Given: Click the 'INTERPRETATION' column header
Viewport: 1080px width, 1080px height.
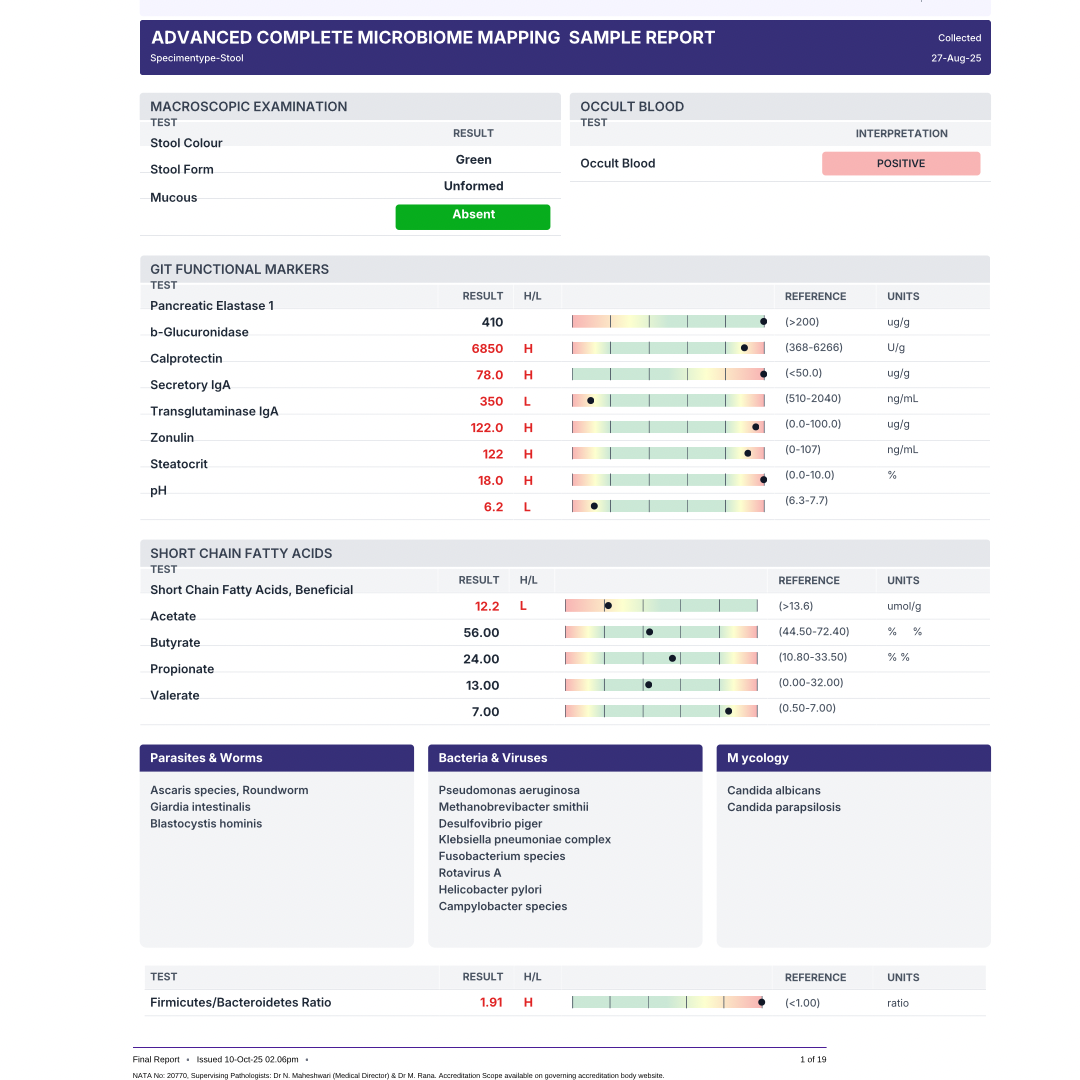Looking at the screenshot, I should click(902, 134).
